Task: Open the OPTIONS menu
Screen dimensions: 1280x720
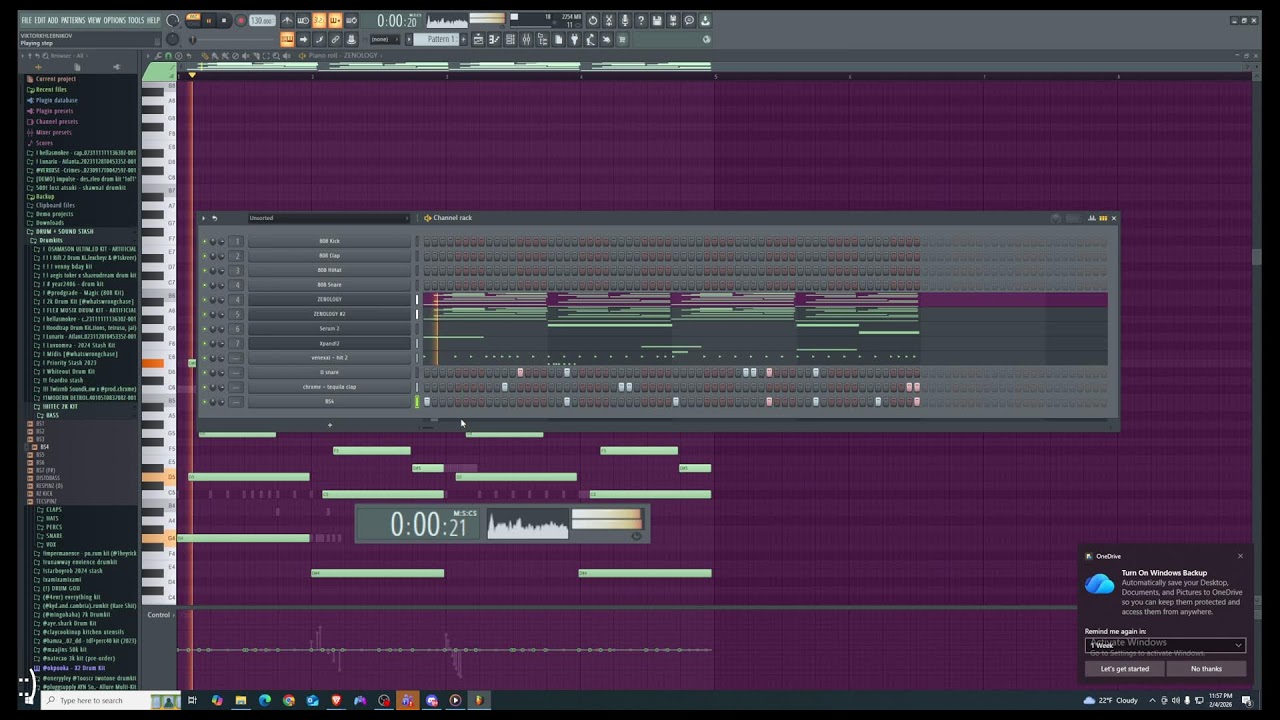Action: (115, 20)
